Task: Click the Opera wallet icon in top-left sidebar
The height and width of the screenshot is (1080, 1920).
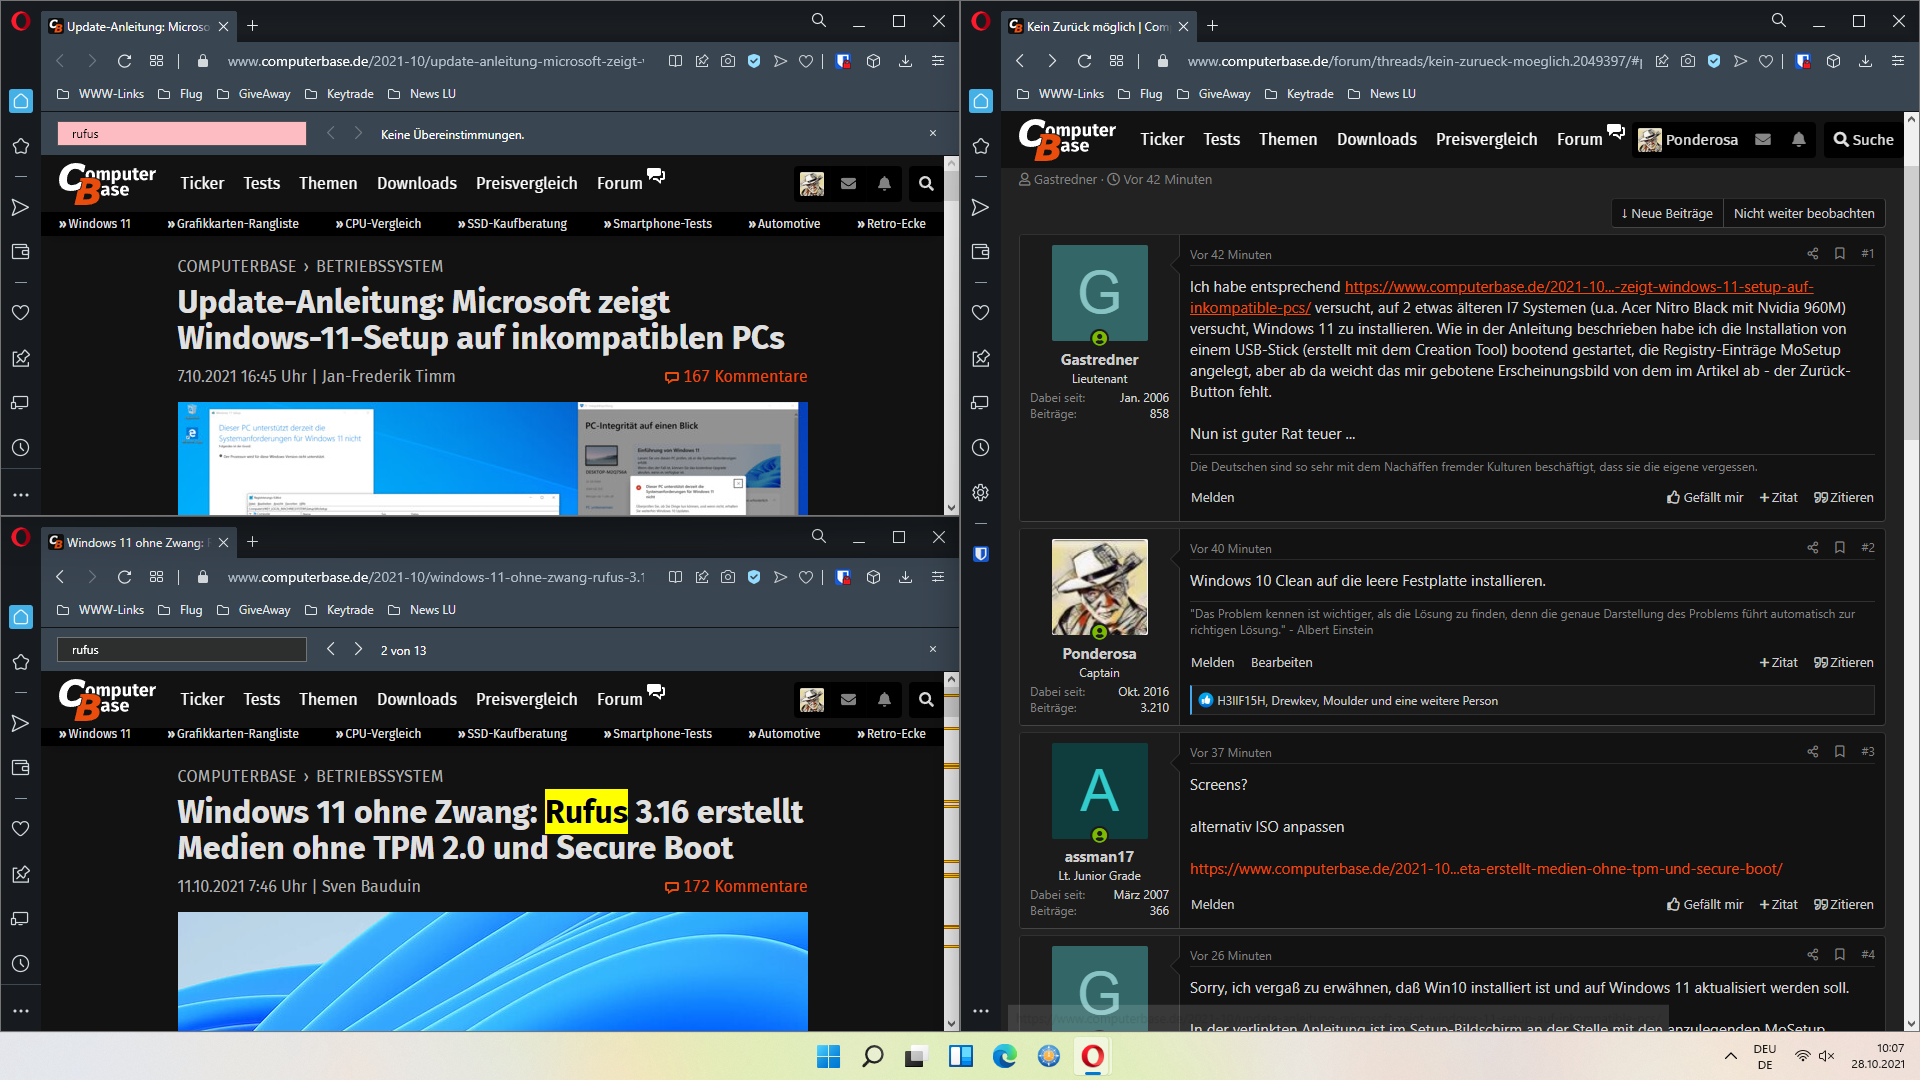Action: point(20,252)
